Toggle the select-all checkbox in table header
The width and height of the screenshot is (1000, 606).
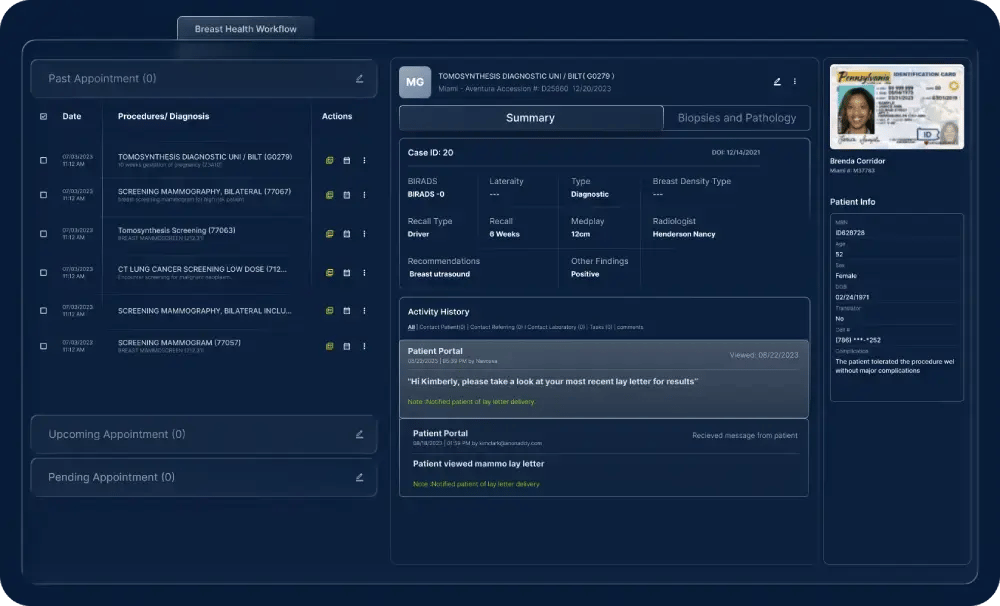43,116
